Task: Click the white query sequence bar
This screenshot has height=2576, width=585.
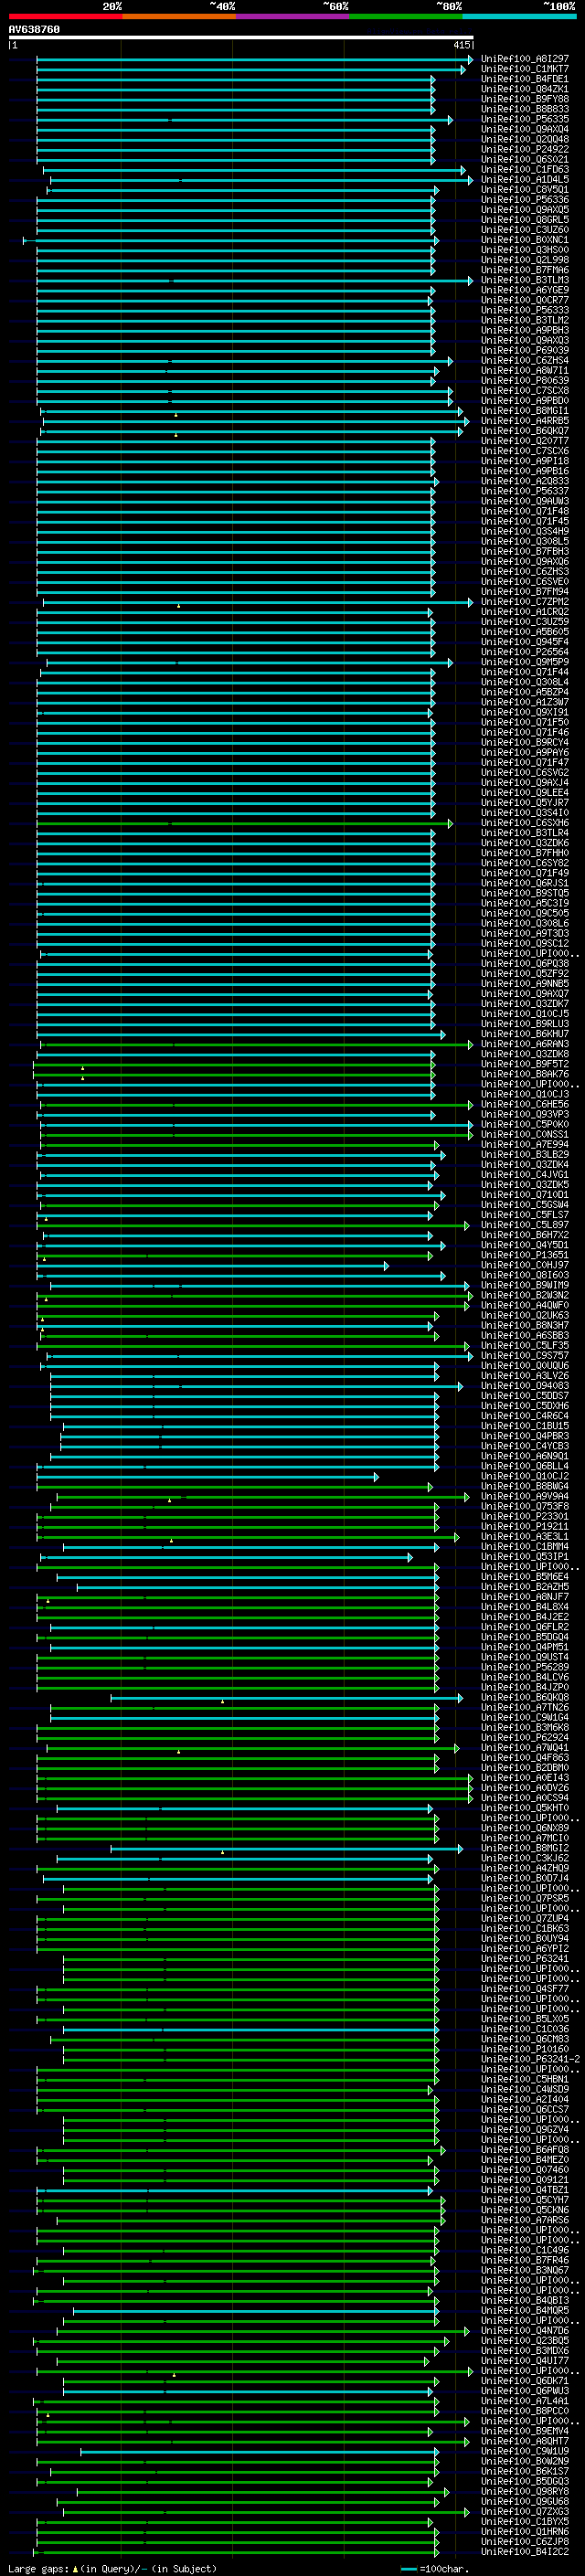Action: (x=240, y=38)
